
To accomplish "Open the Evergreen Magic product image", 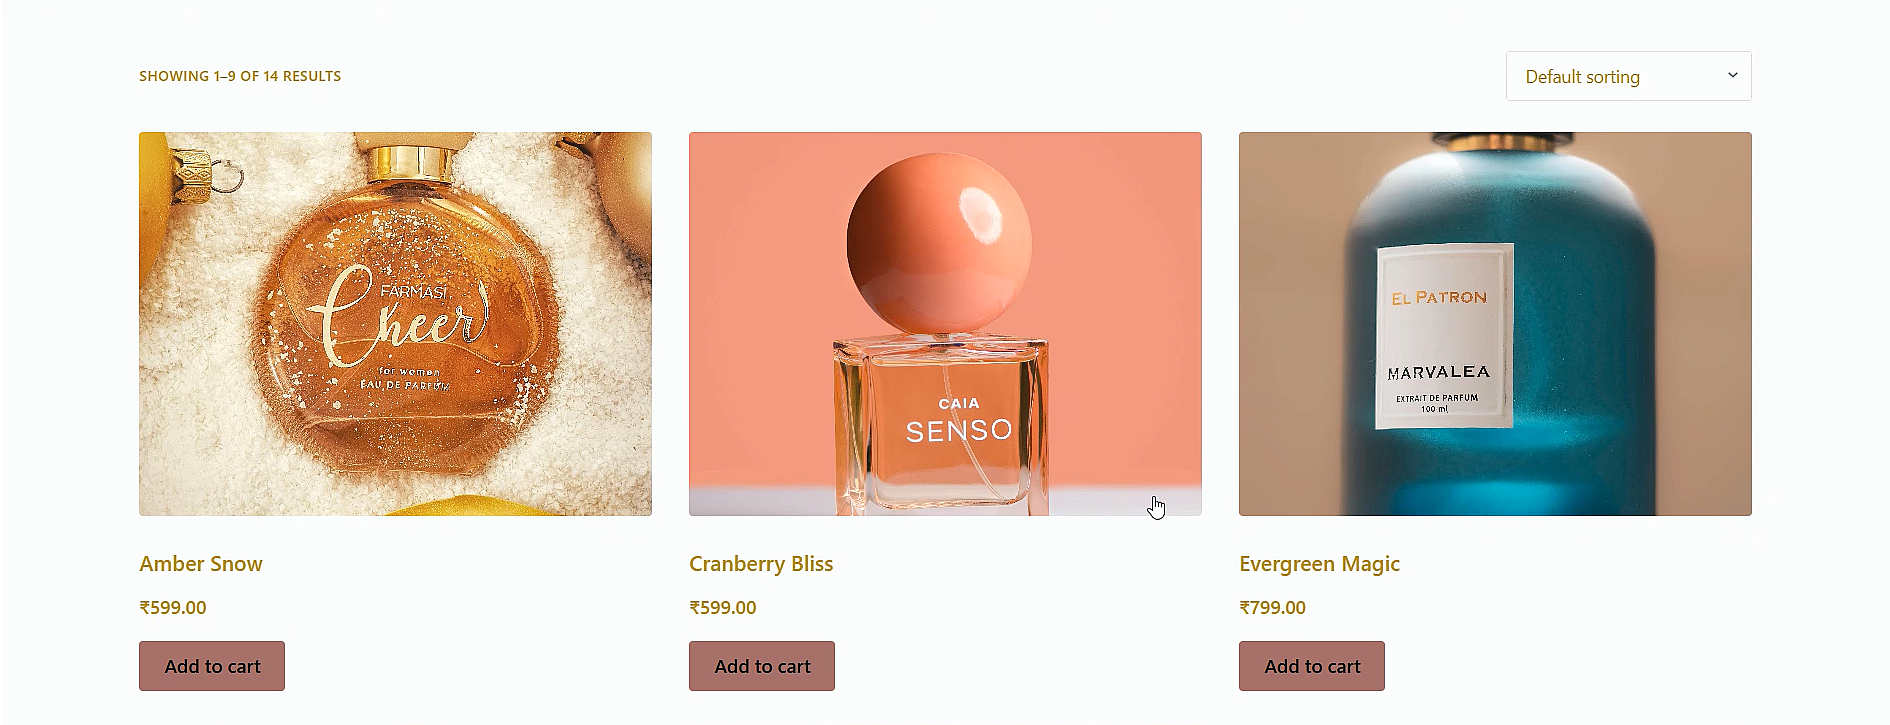I will point(1495,324).
